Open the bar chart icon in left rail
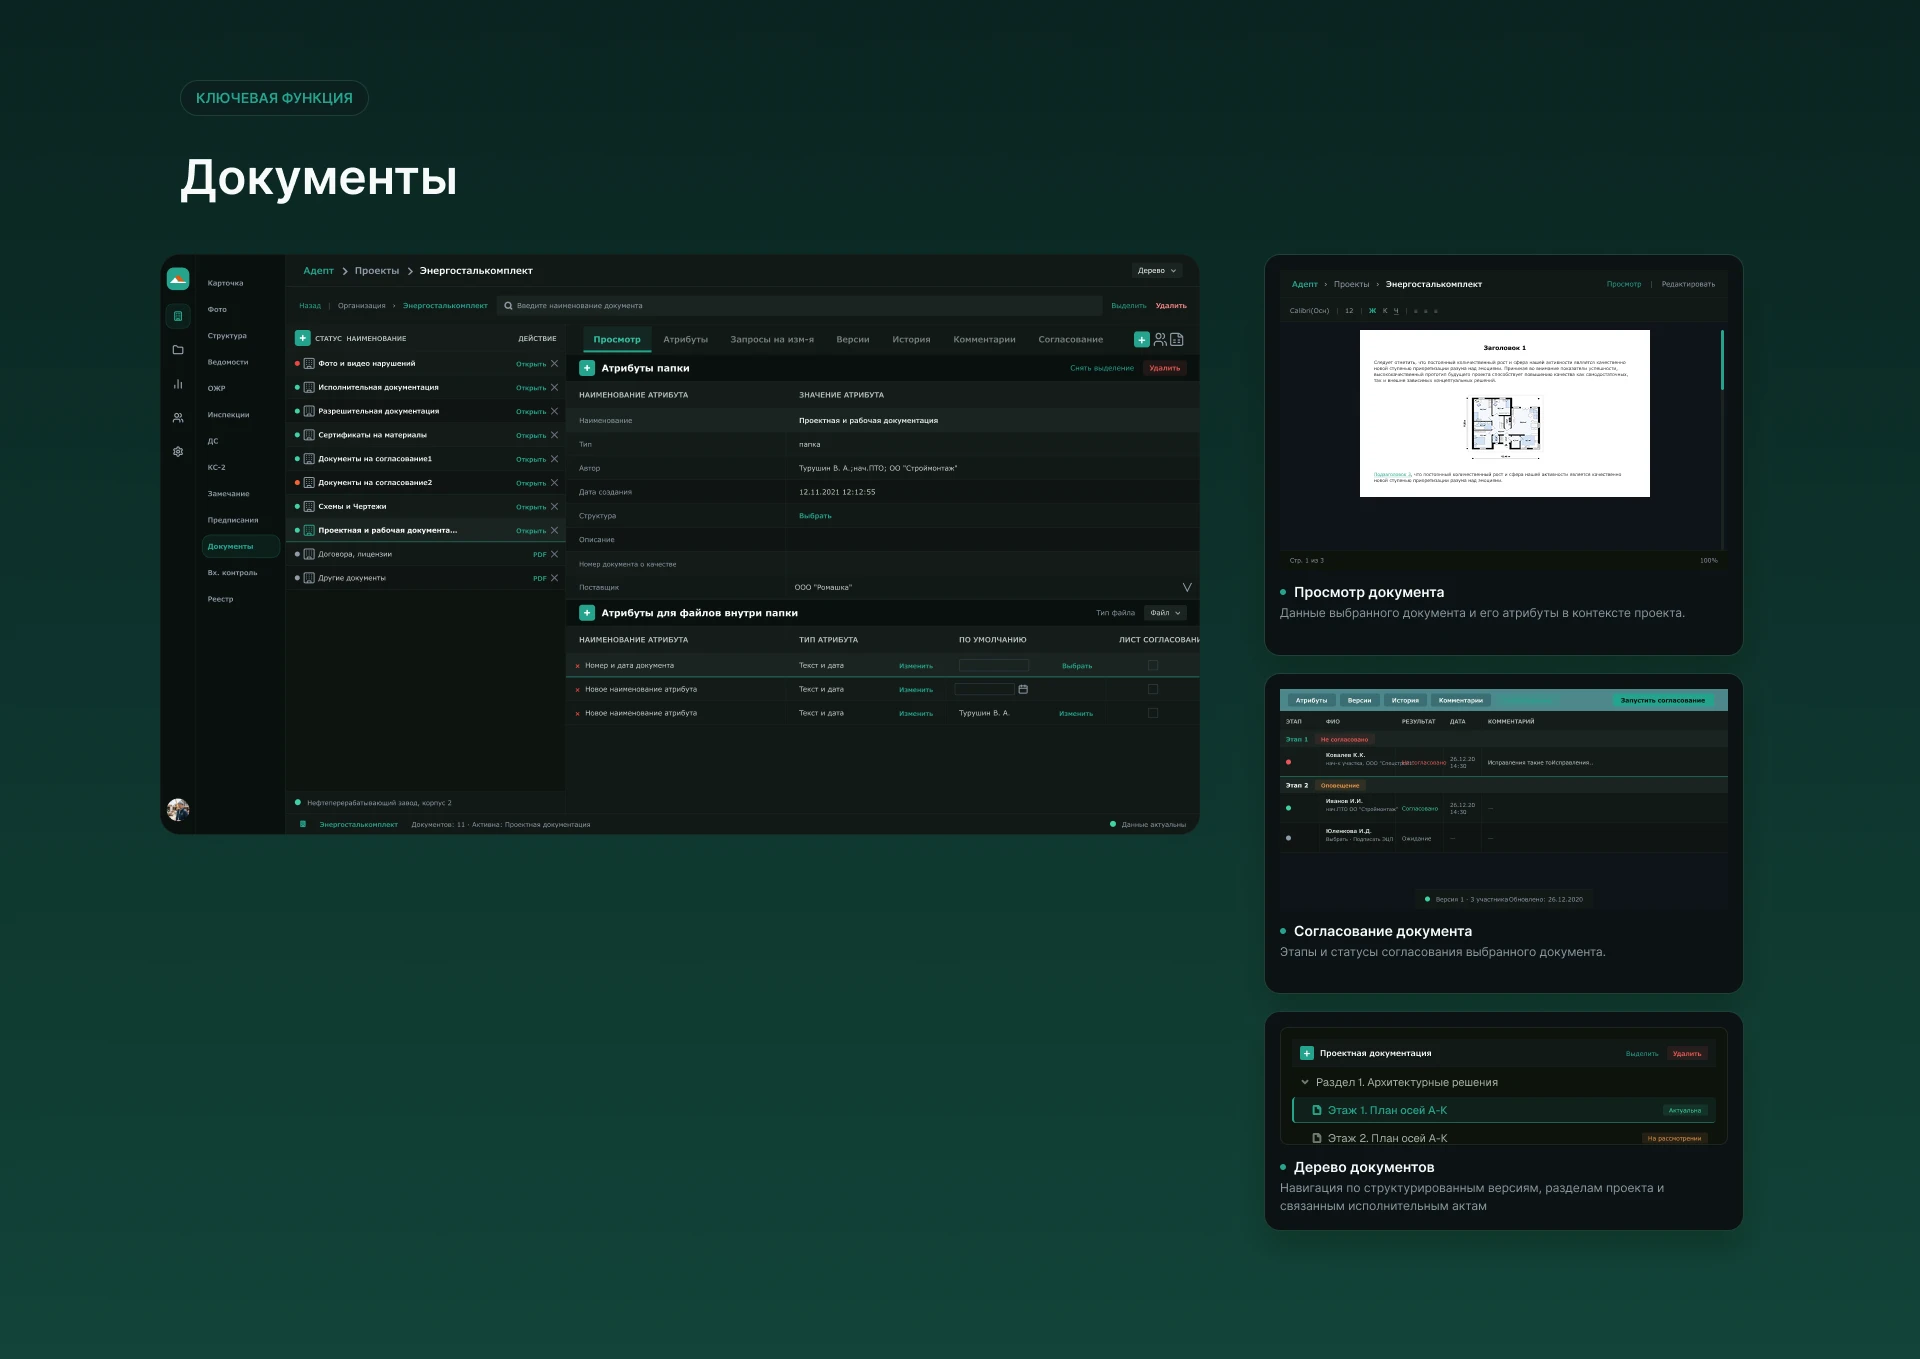The height and width of the screenshot is (1359, 1920). (x=178, y=384)
